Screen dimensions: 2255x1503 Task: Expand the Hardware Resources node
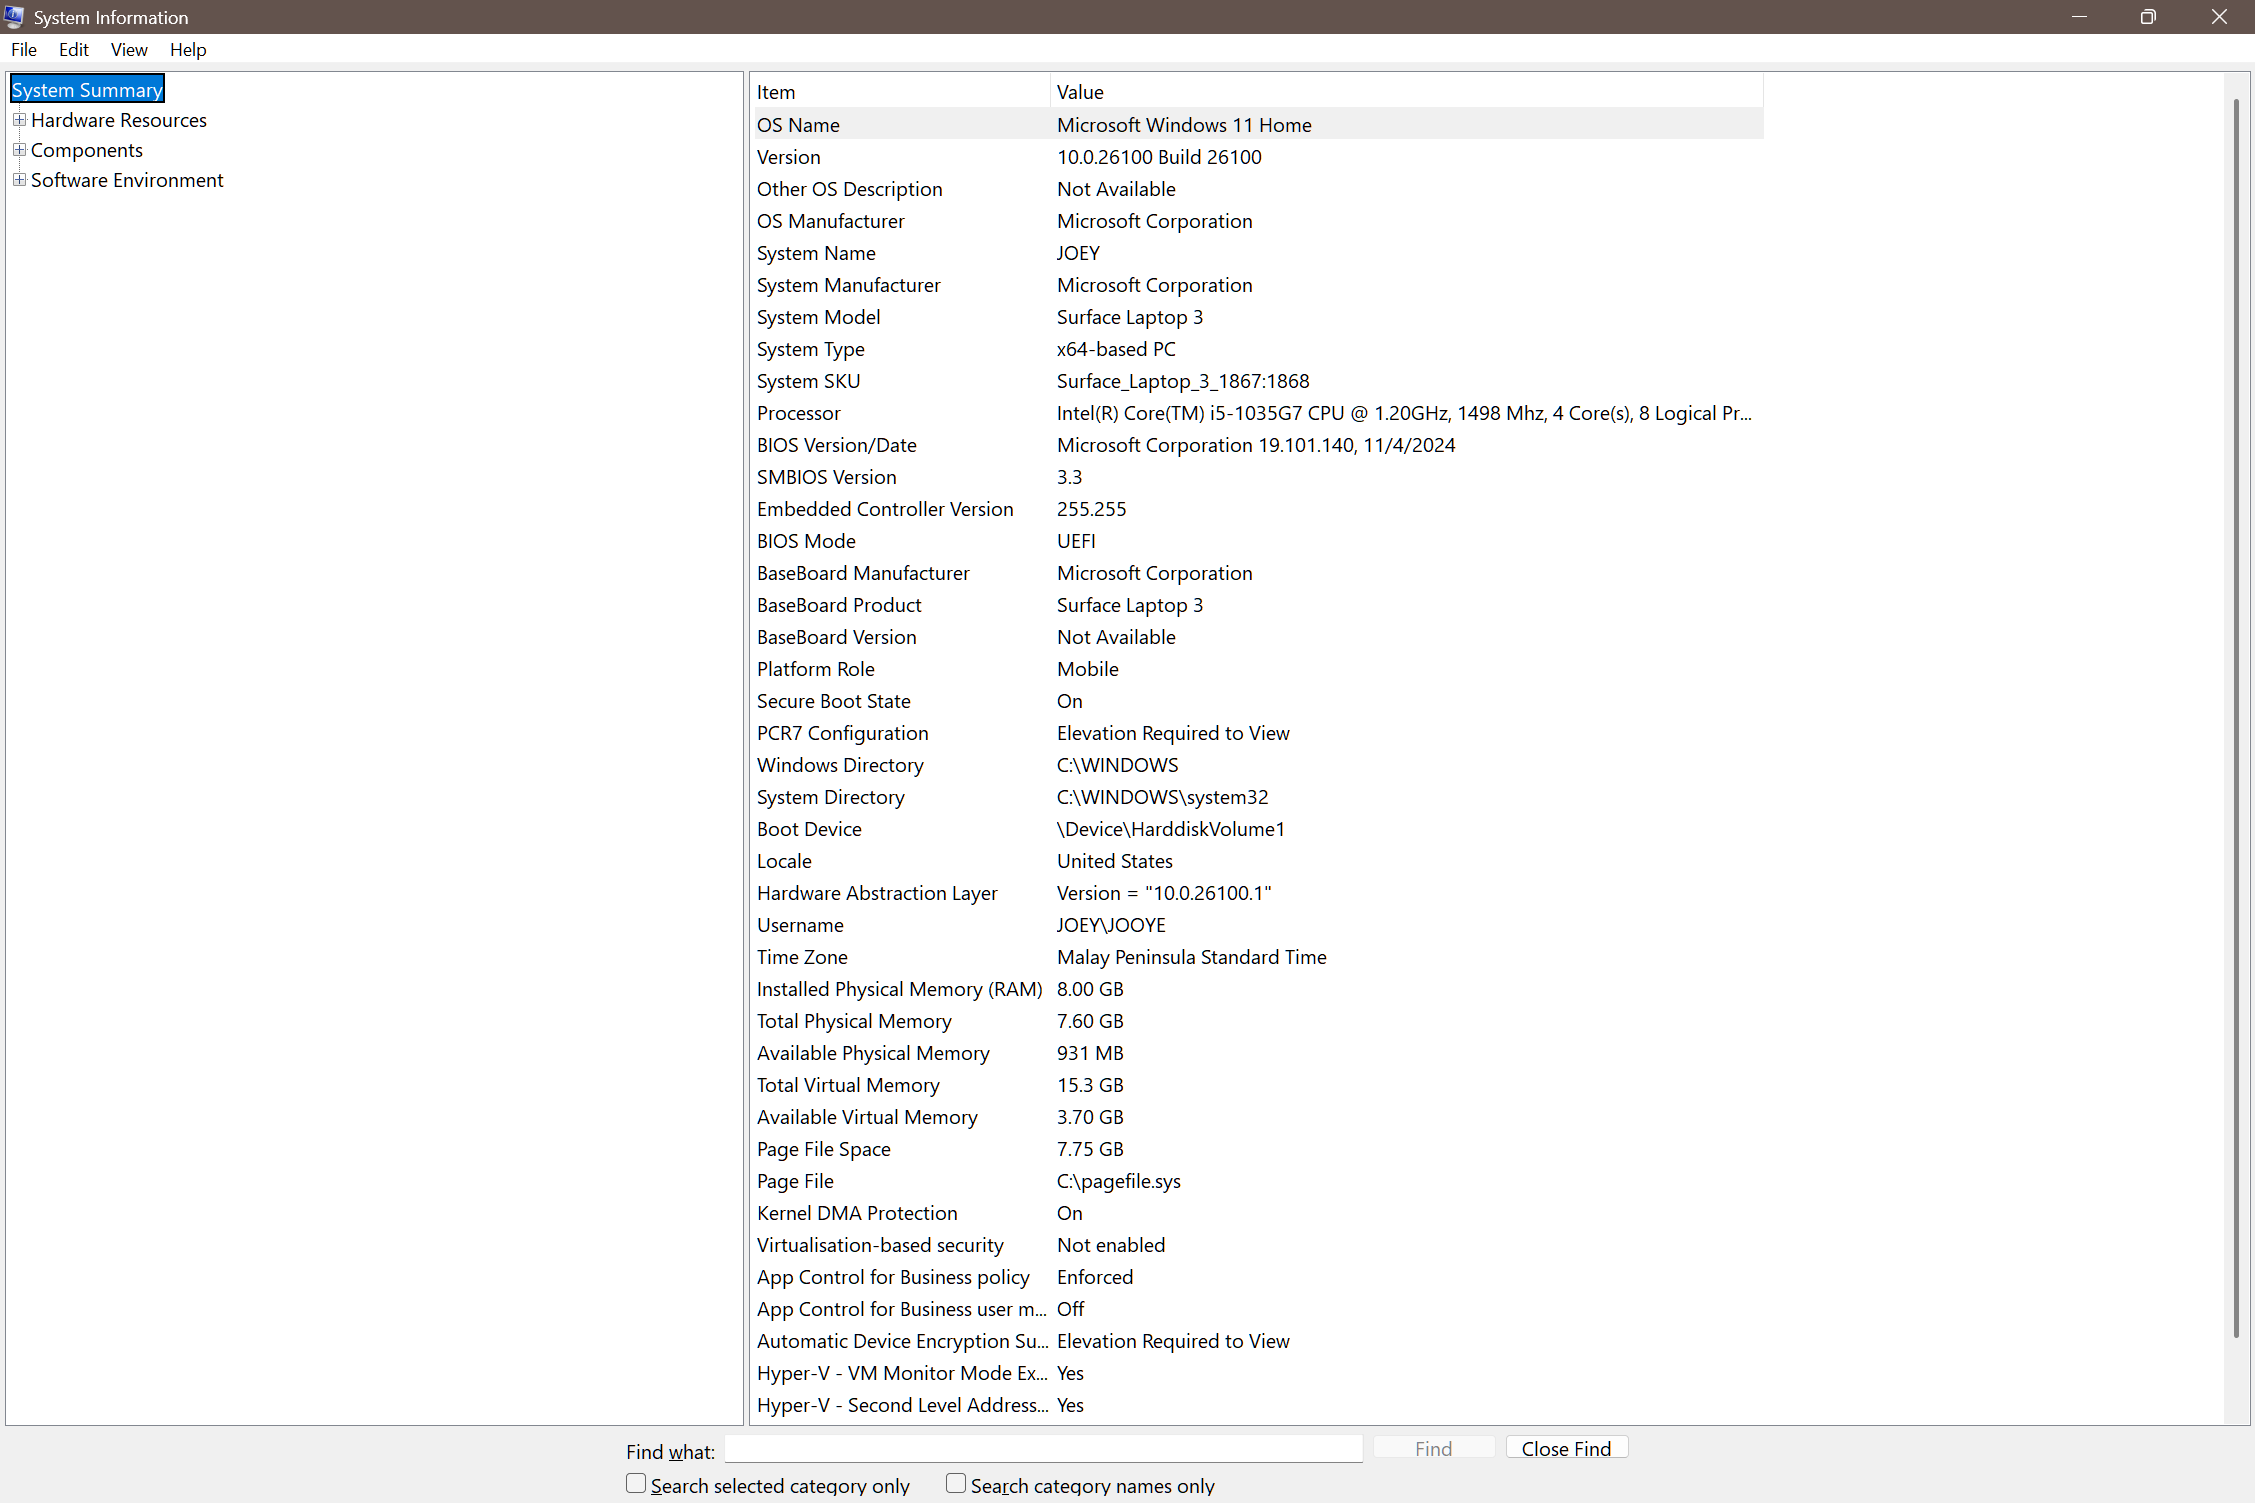click(19, 120)
